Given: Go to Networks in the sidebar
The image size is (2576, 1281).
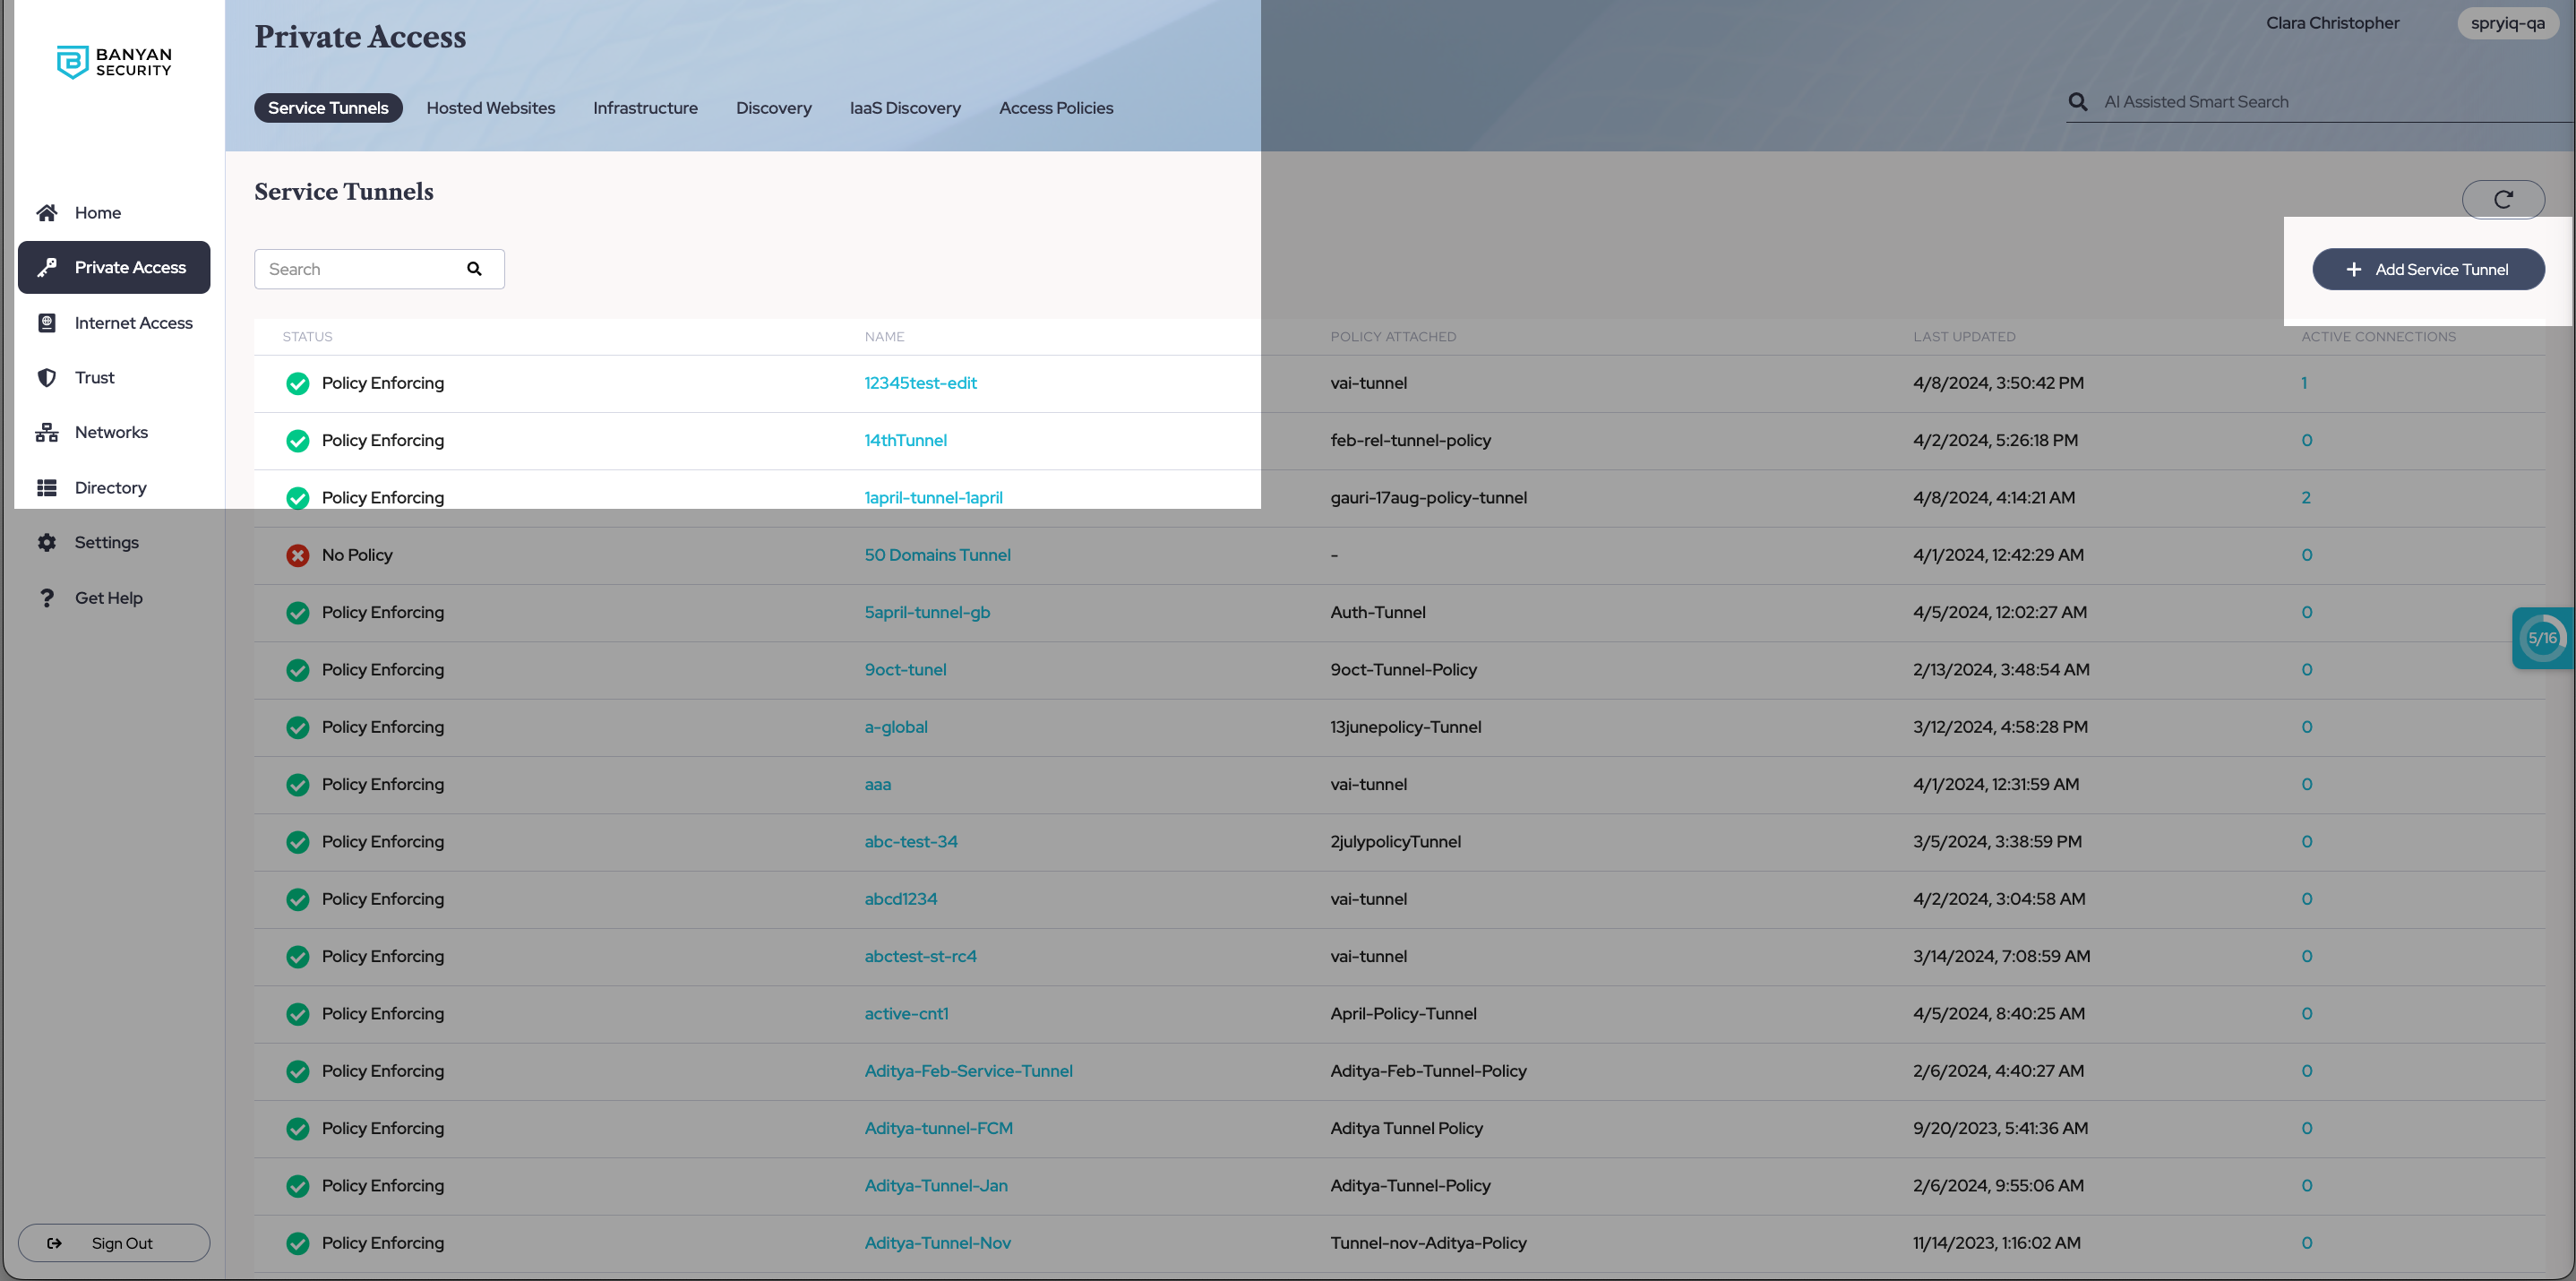Looking at the screenshot, I should click(110, 432).
